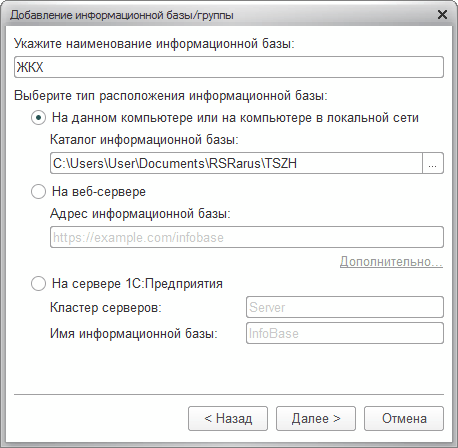
Task: Go back with the Назад button
Action: click(228, 418)
